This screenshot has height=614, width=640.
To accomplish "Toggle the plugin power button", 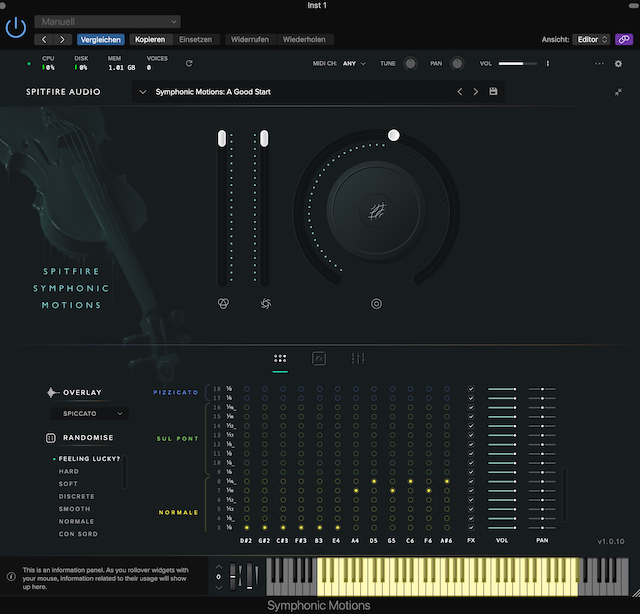I will pos(16,28).
